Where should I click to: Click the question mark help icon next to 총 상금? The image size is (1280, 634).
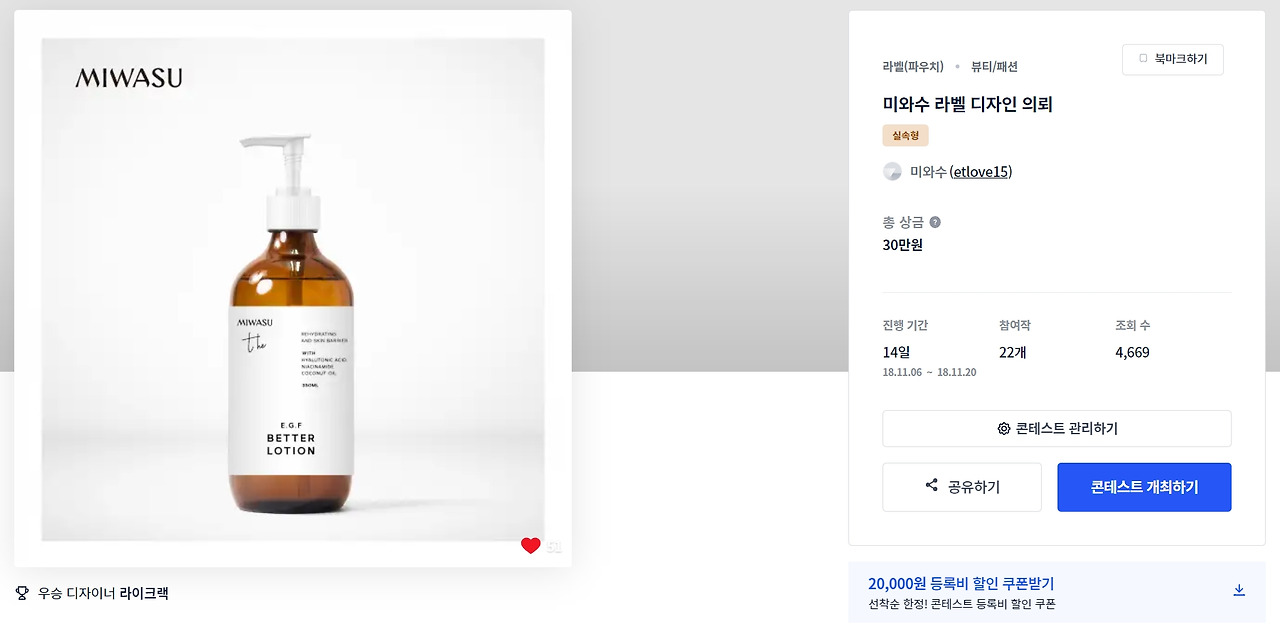[x=935, y=222]
